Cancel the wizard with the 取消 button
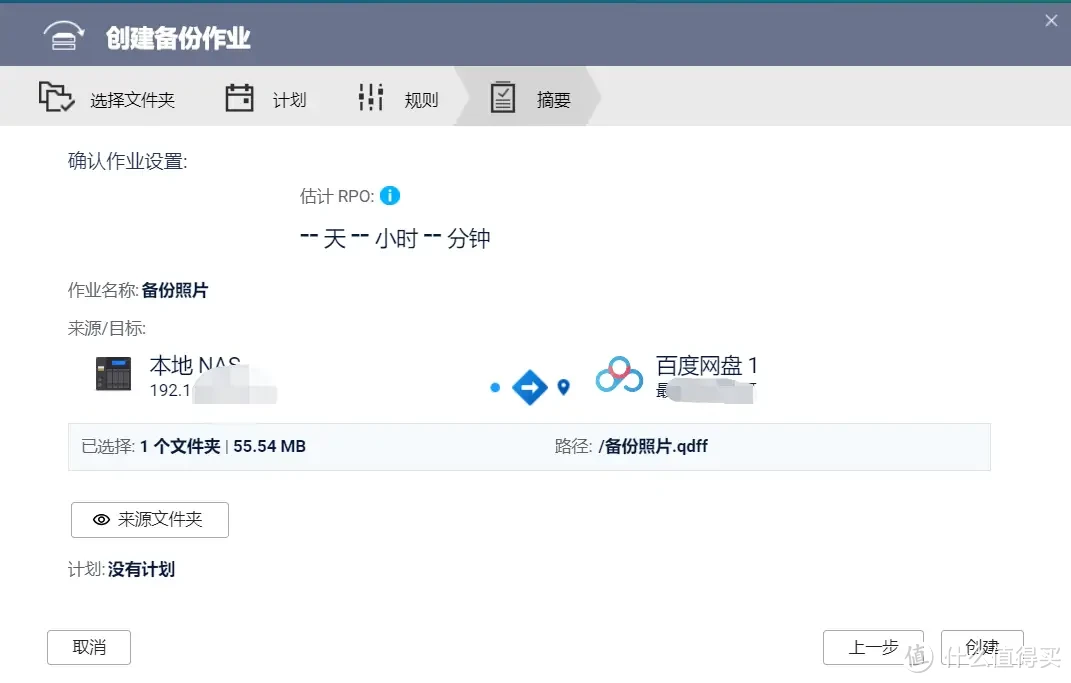Viewport: 1071px width, 683px height. pos(88,647)
